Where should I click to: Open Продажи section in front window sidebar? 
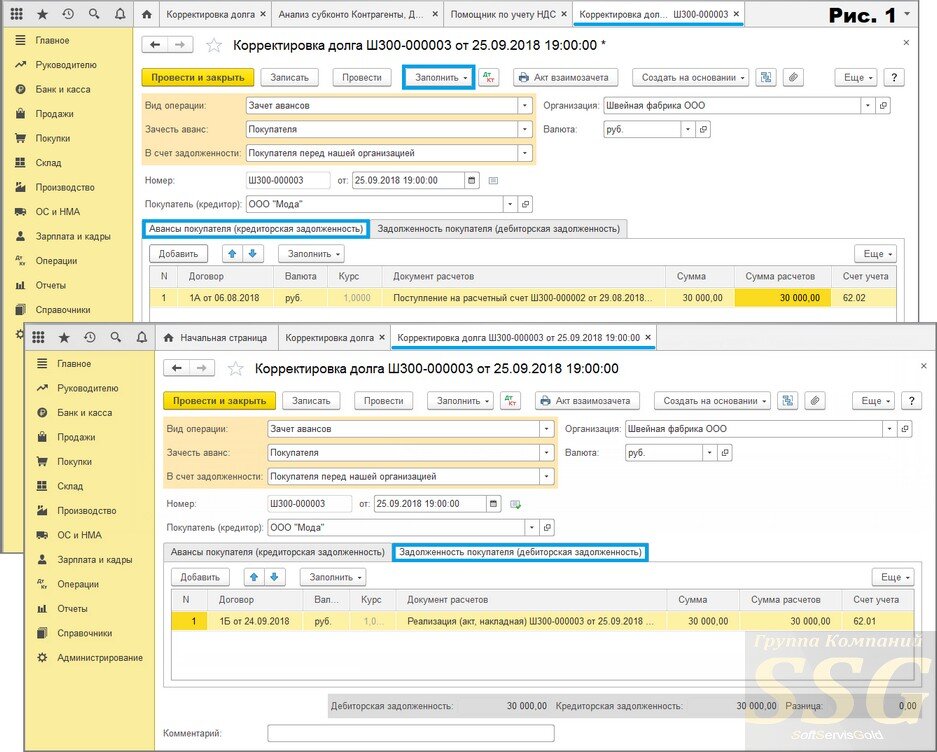(x=76, y=437)
